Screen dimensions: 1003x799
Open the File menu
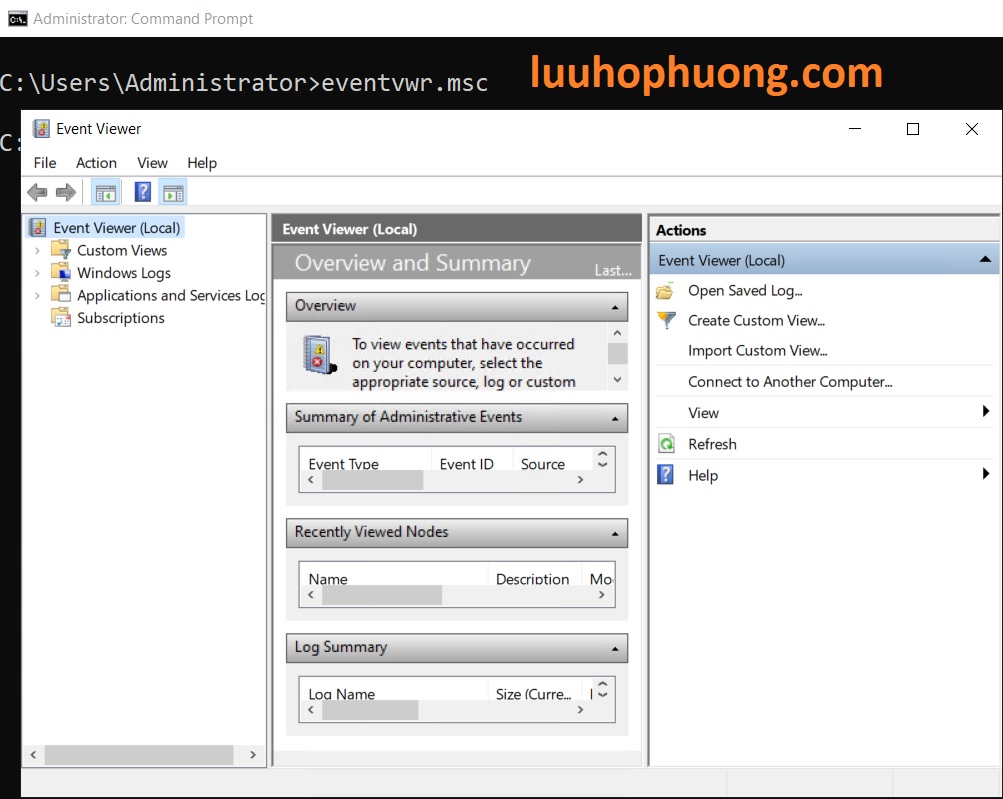[45, 163]
